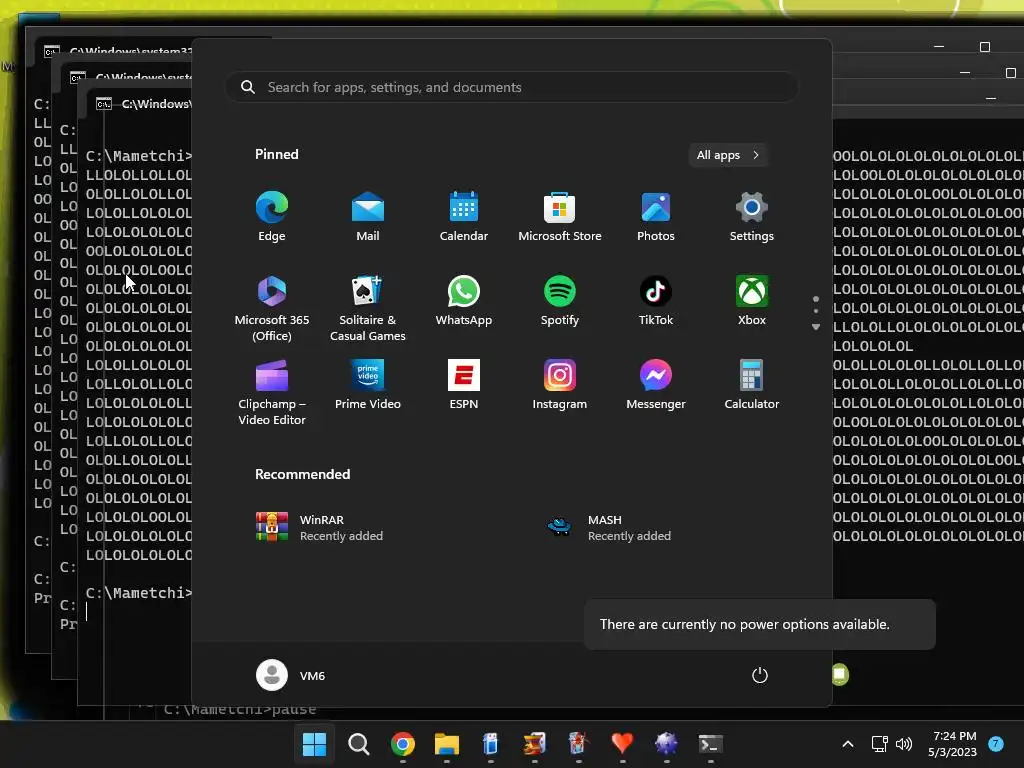Open the blue bottle app on taskbar
This screenshot has width=1024, height=768.
490,743
